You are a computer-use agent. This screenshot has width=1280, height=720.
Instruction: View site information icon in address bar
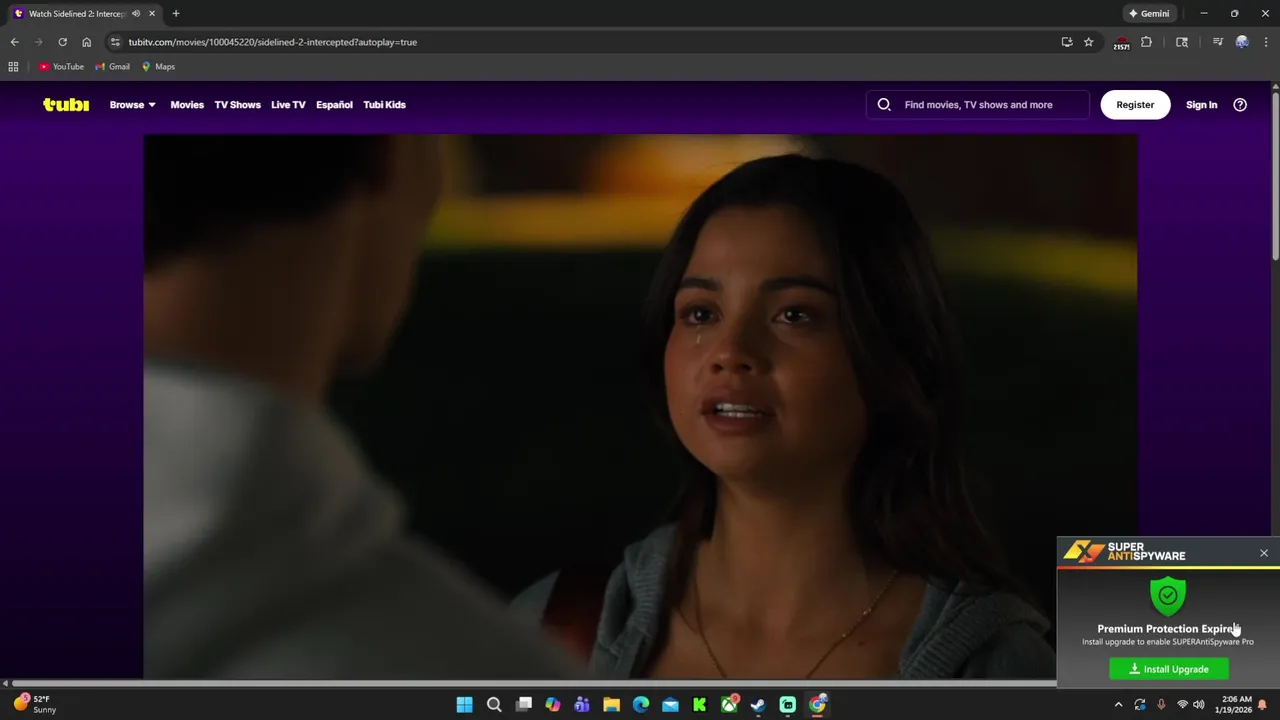coord(115,42)
